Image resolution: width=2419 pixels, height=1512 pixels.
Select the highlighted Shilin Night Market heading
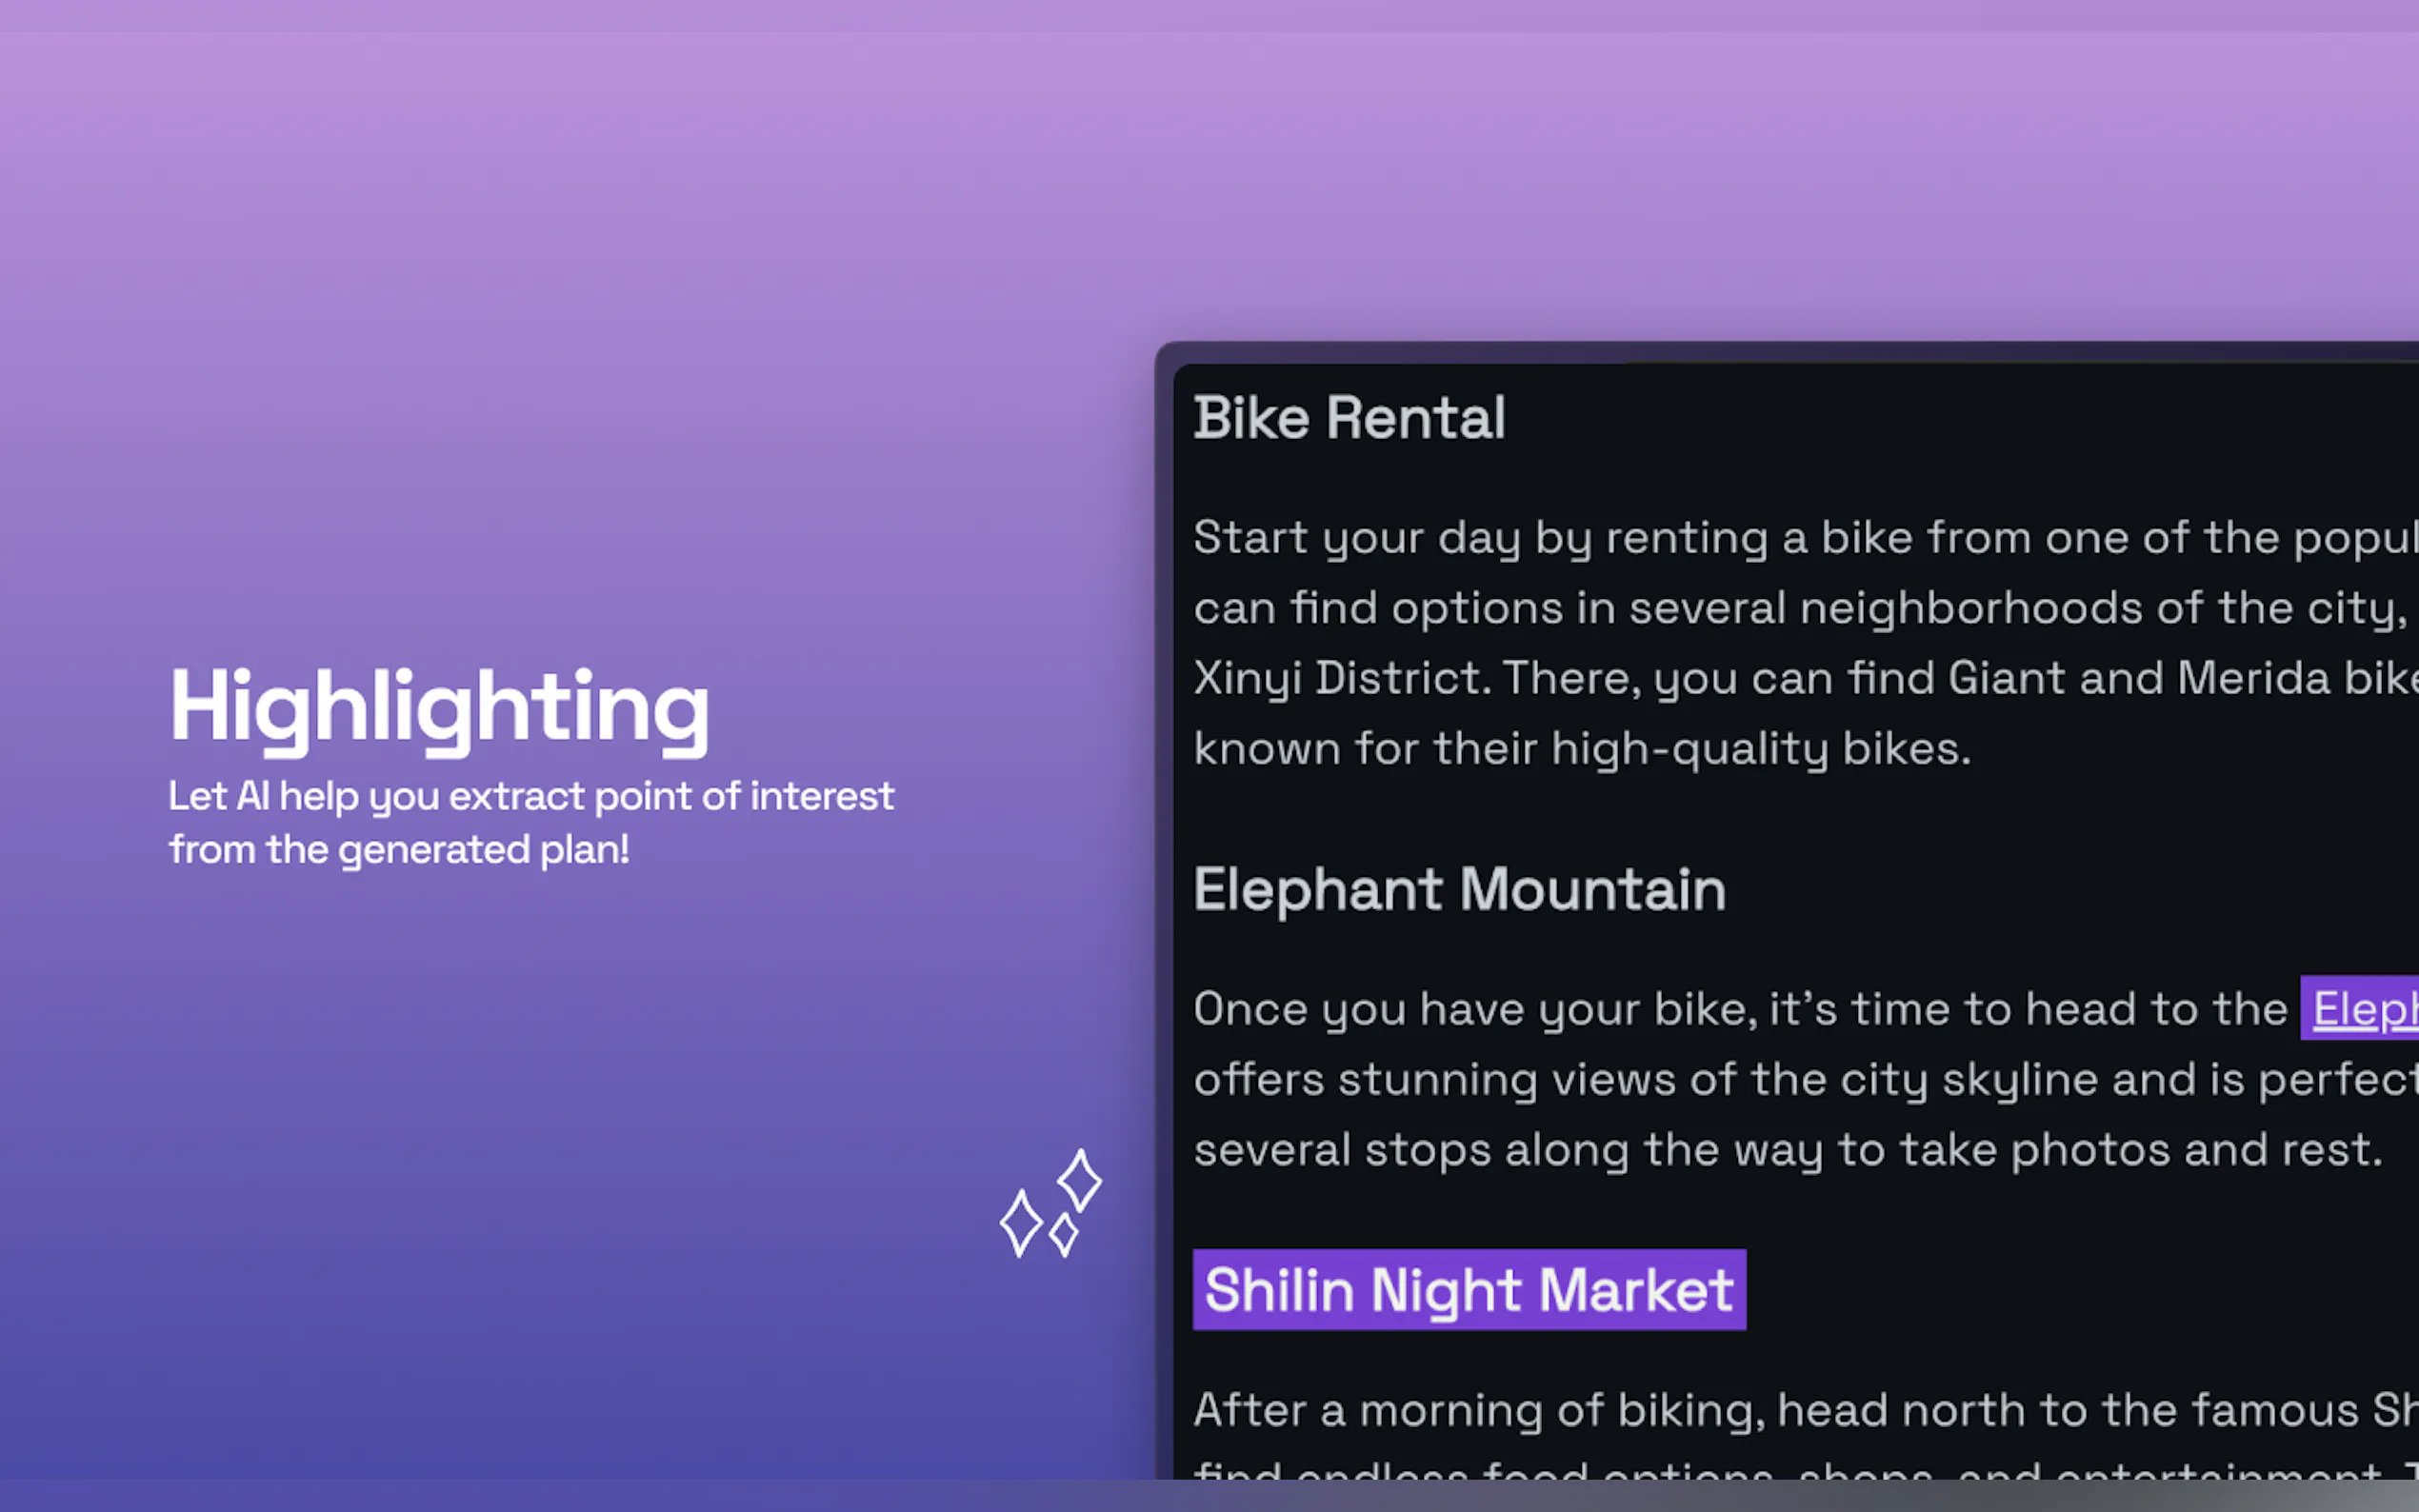click(x=1468, y=1290)
